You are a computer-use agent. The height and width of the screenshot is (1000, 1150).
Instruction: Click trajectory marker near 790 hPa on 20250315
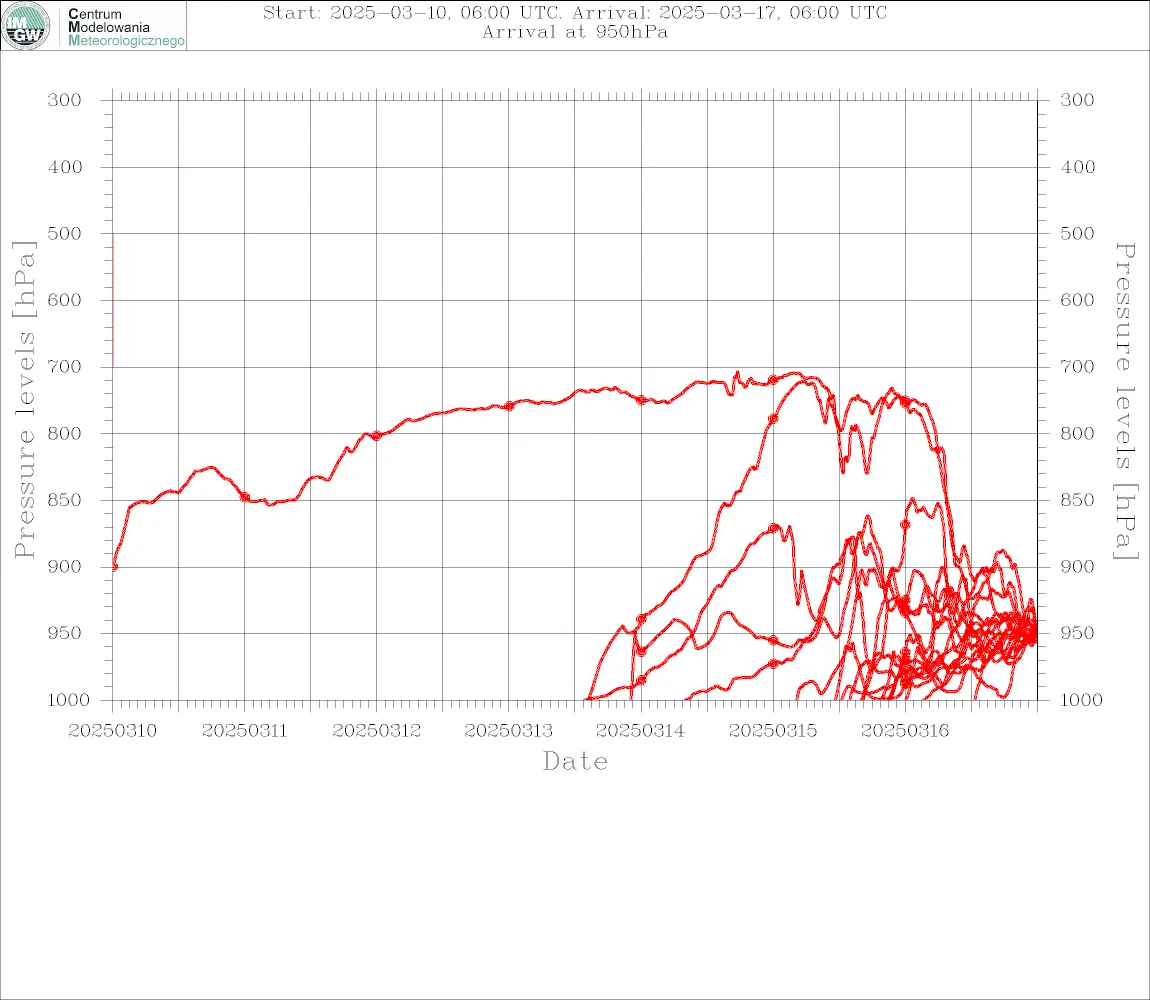point(773,419)
